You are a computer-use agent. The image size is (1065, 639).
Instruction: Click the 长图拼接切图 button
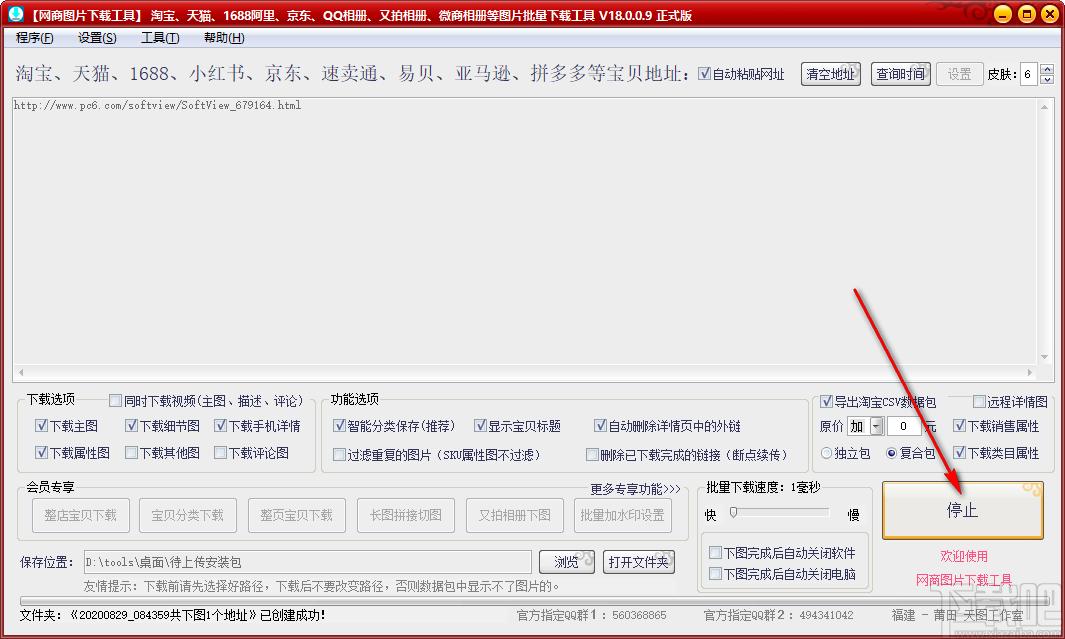click(x=405, y=515)
